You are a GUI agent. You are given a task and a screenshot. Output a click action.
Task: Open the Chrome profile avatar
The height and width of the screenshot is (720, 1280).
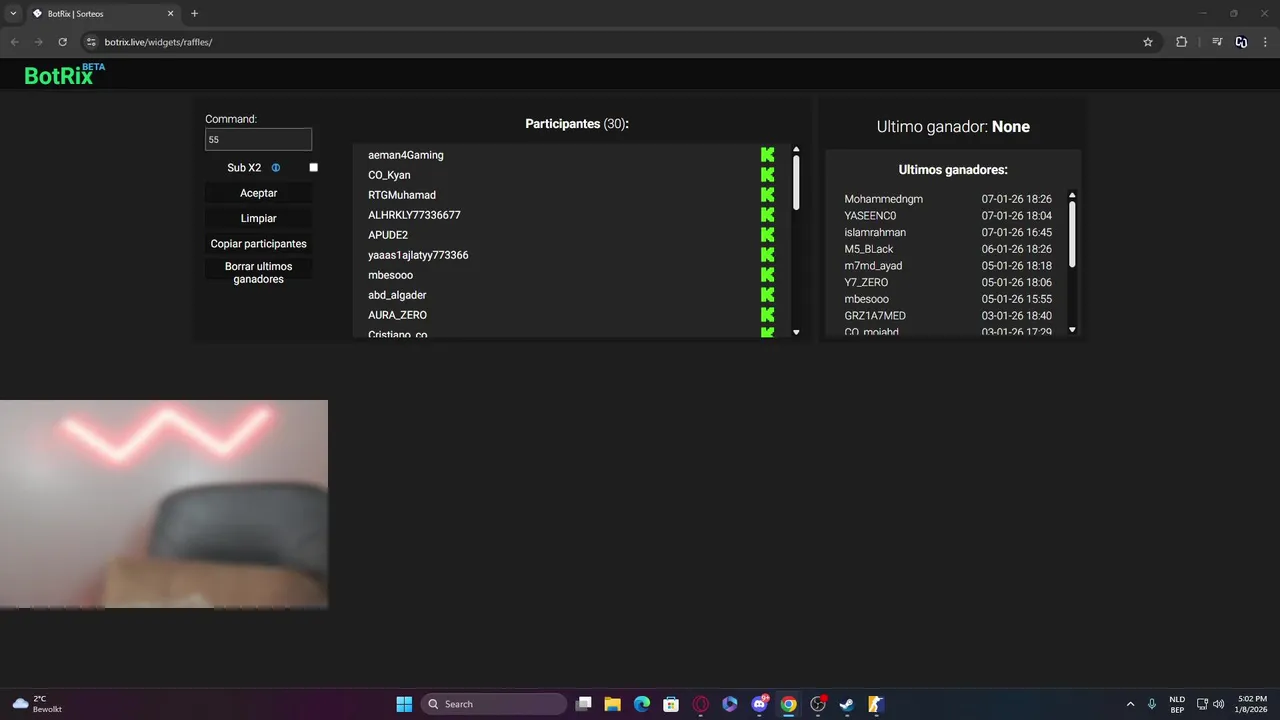[1241, 42]
